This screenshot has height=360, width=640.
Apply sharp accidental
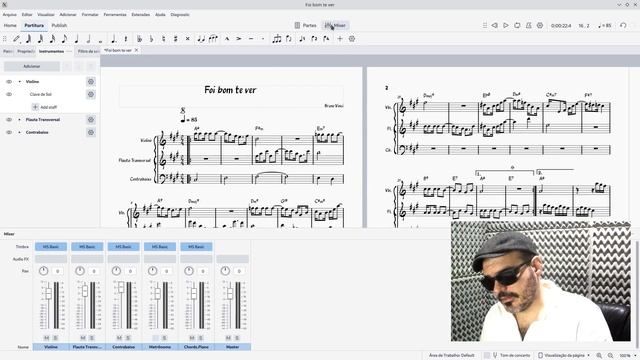[176, 39]
